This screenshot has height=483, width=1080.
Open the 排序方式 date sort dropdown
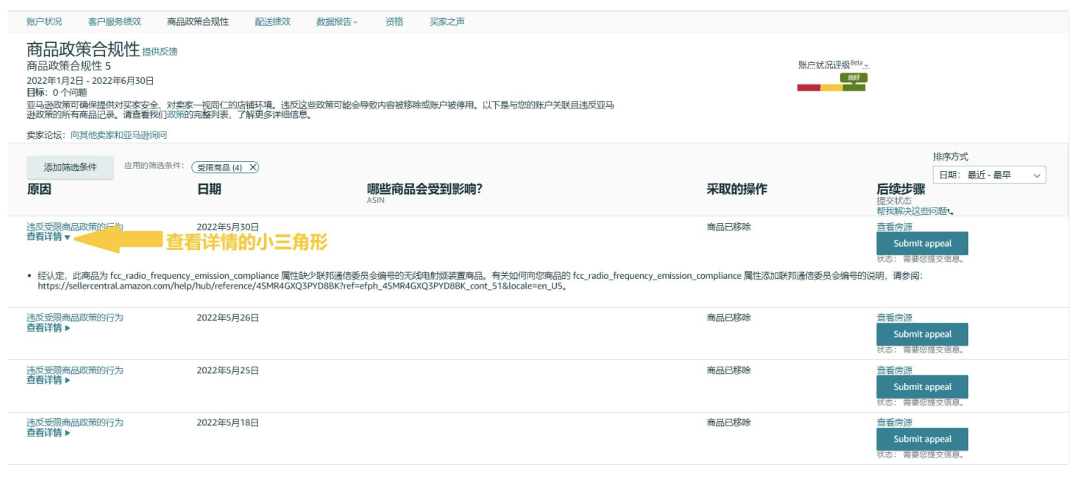[x=988, y=175]
